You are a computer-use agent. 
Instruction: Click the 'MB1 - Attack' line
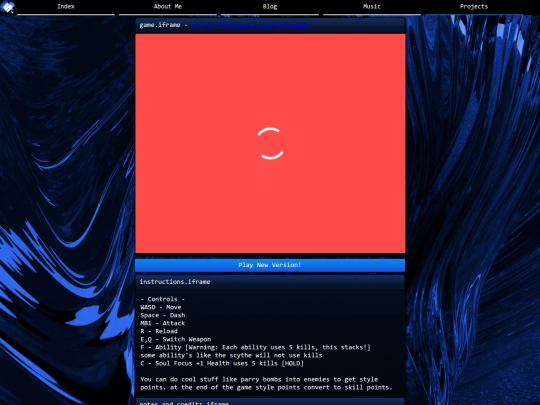coord(163,323)
